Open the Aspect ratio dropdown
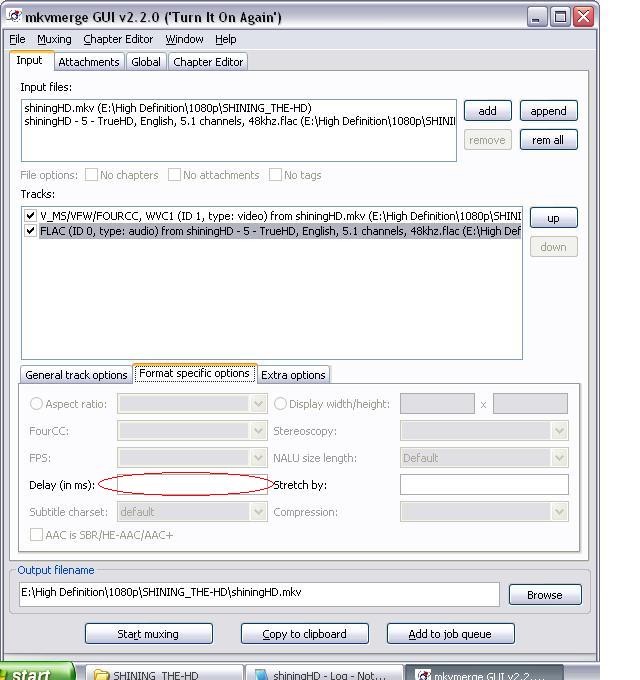Screen dimensions: 640x680 click(192, 404)
